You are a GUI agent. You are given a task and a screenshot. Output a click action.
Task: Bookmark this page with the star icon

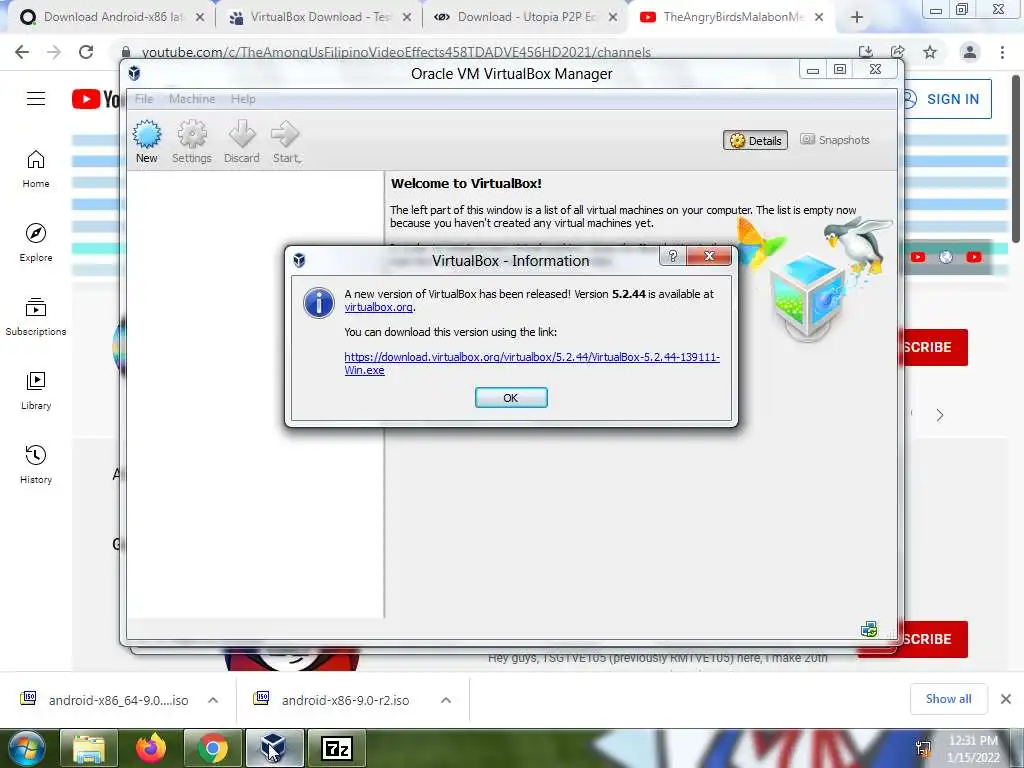[930, 52]
